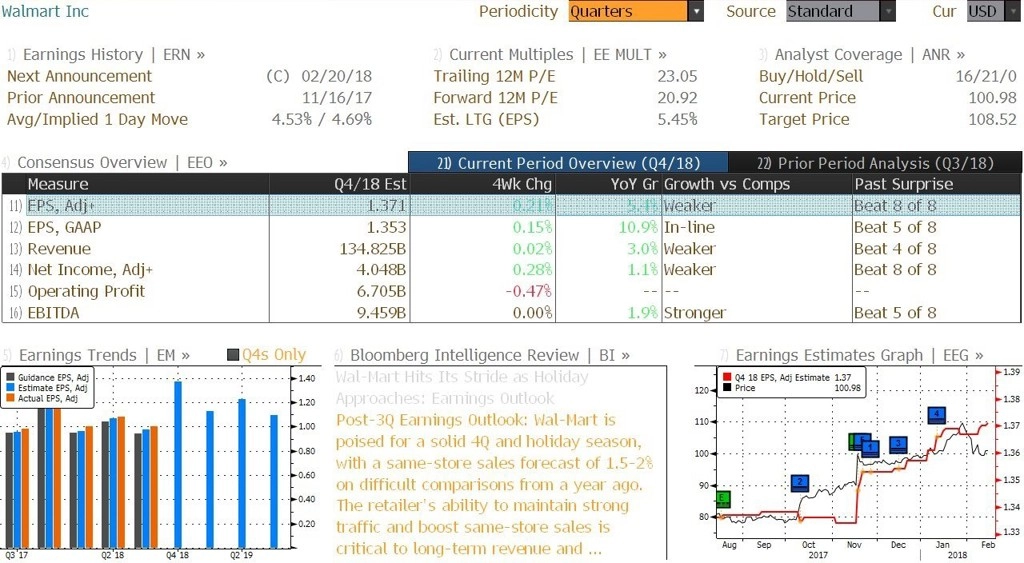Click Beat 5 of 8 in EBITDA row
This screenshot has width=1024, height=563.
click(895, 313)
